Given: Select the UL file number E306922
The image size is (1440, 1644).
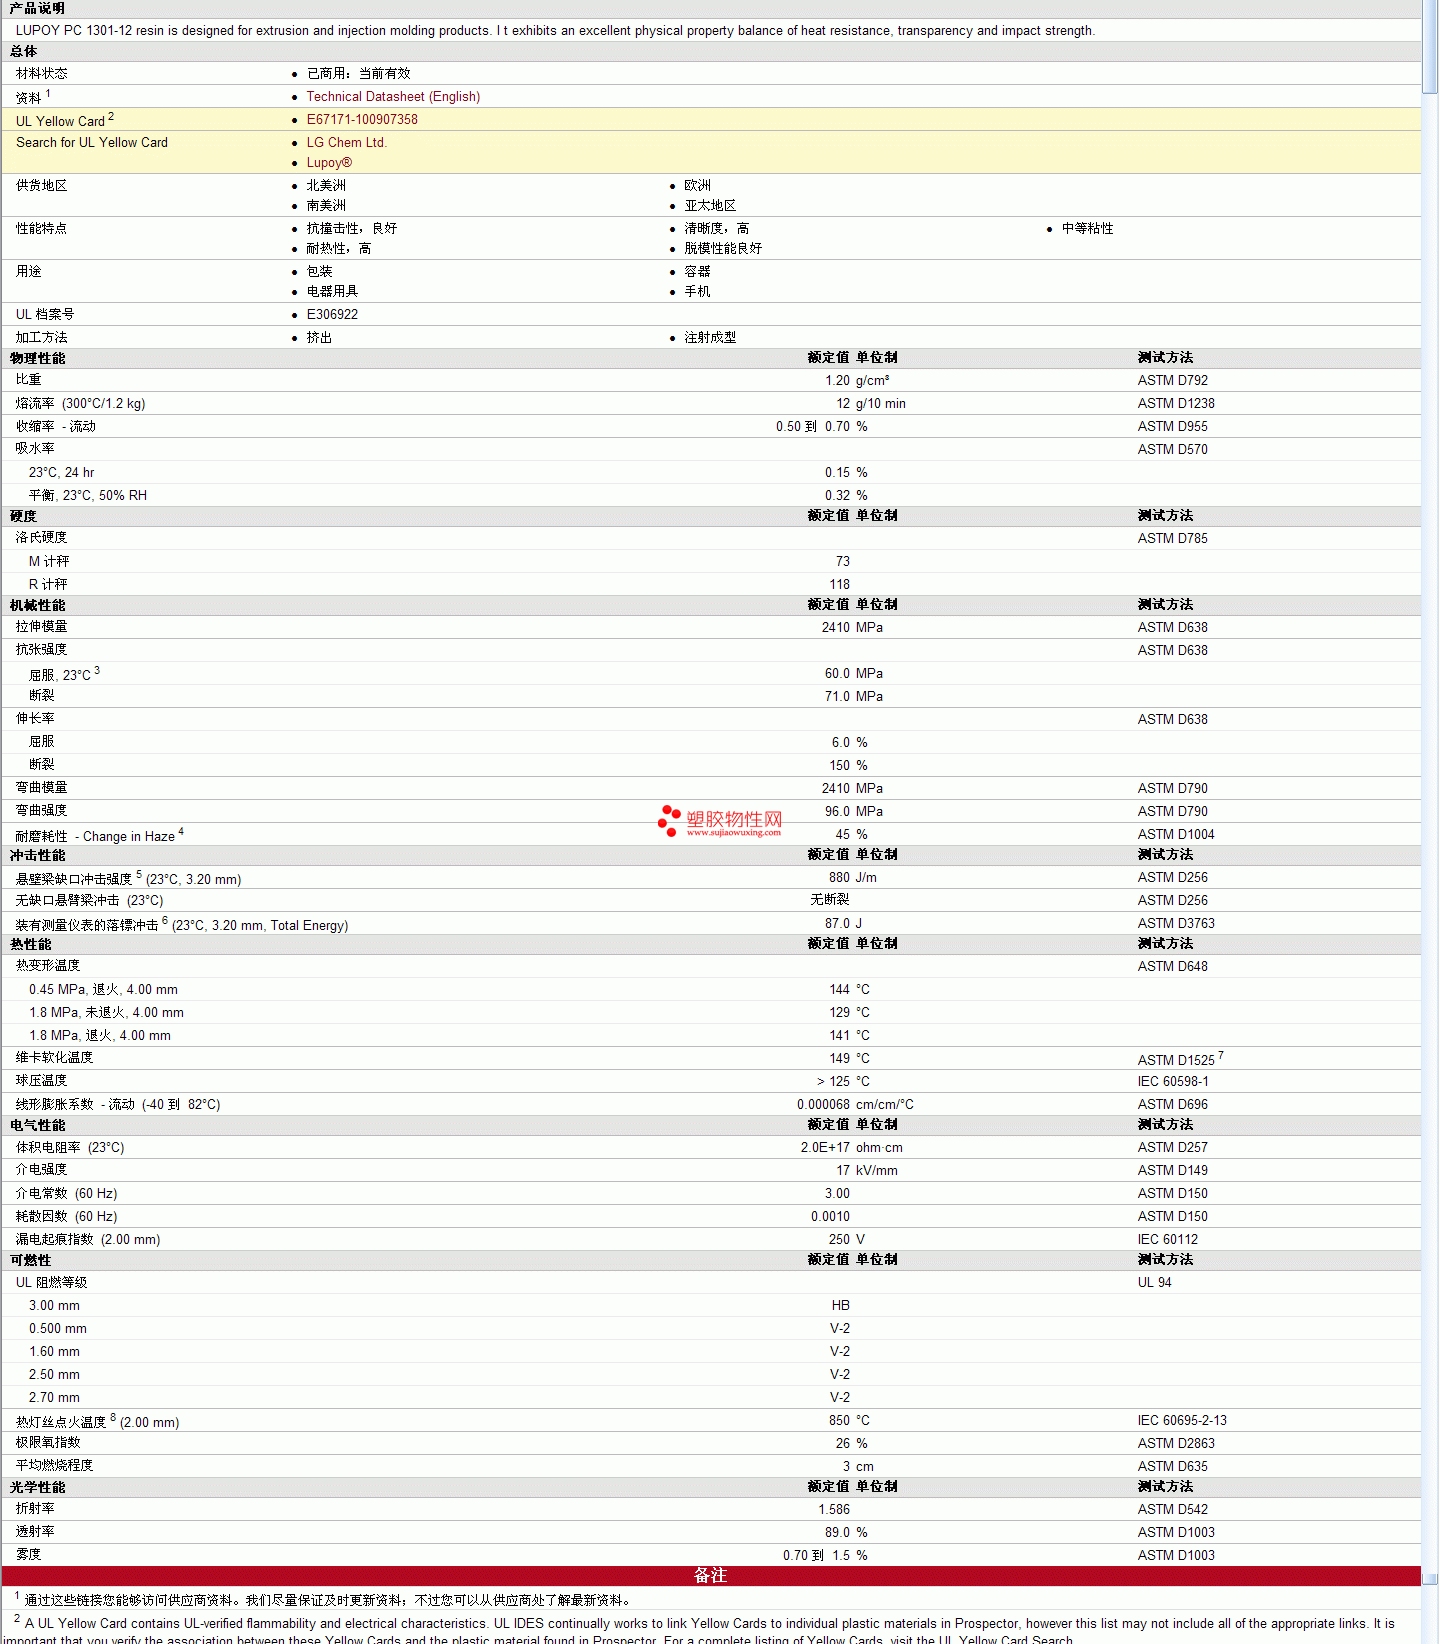Looking at the screenshot, I should point(332,315).
